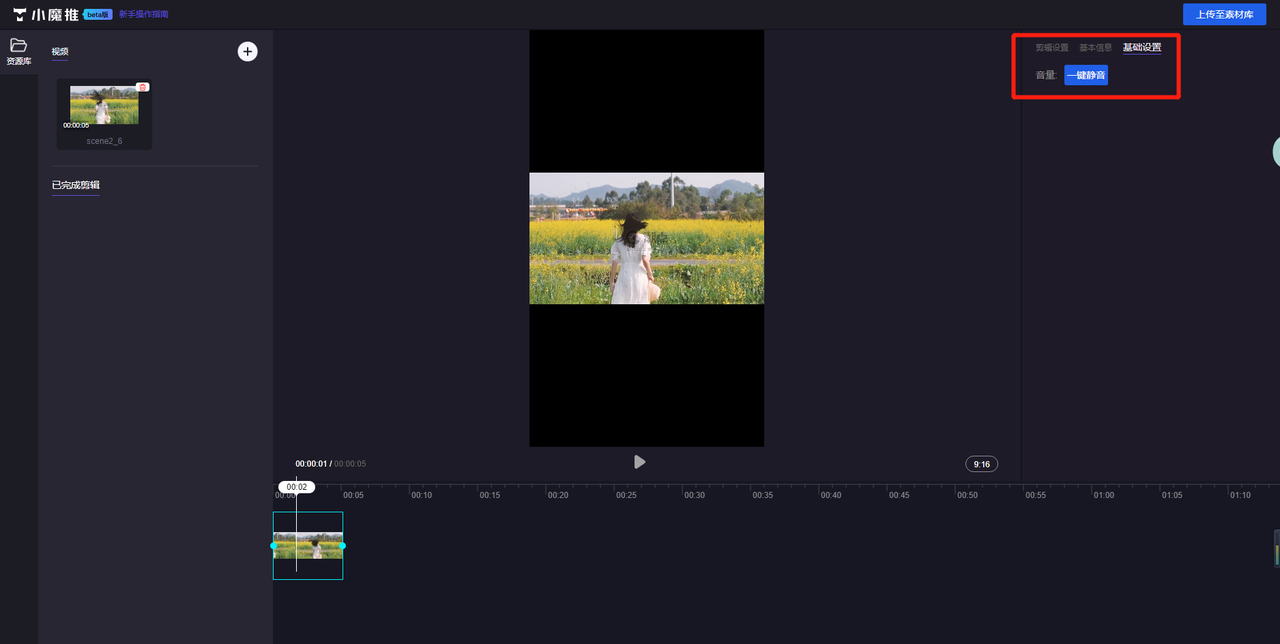Click 上传至素材库 upload button
The width and height of the screenshot is (1280, 644).
(x=1224, y=15)
